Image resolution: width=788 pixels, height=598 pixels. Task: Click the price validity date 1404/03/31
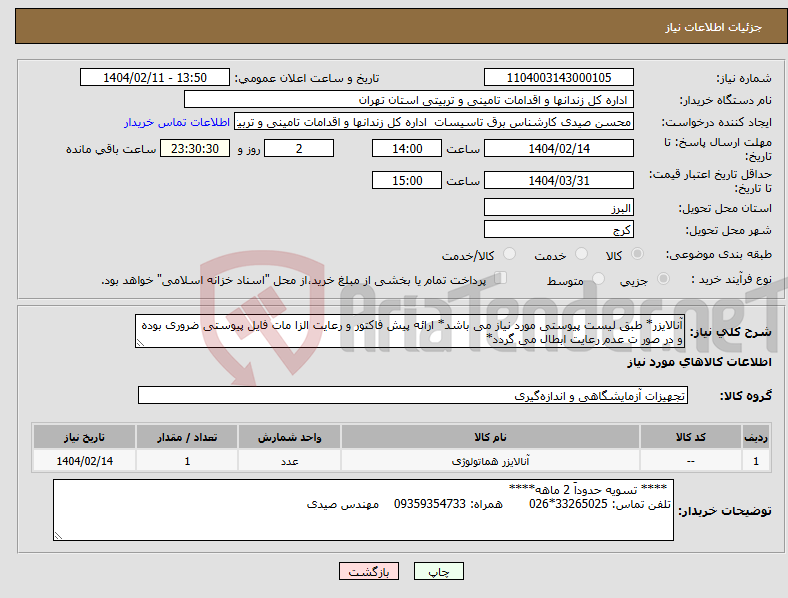tap(558, 180)
